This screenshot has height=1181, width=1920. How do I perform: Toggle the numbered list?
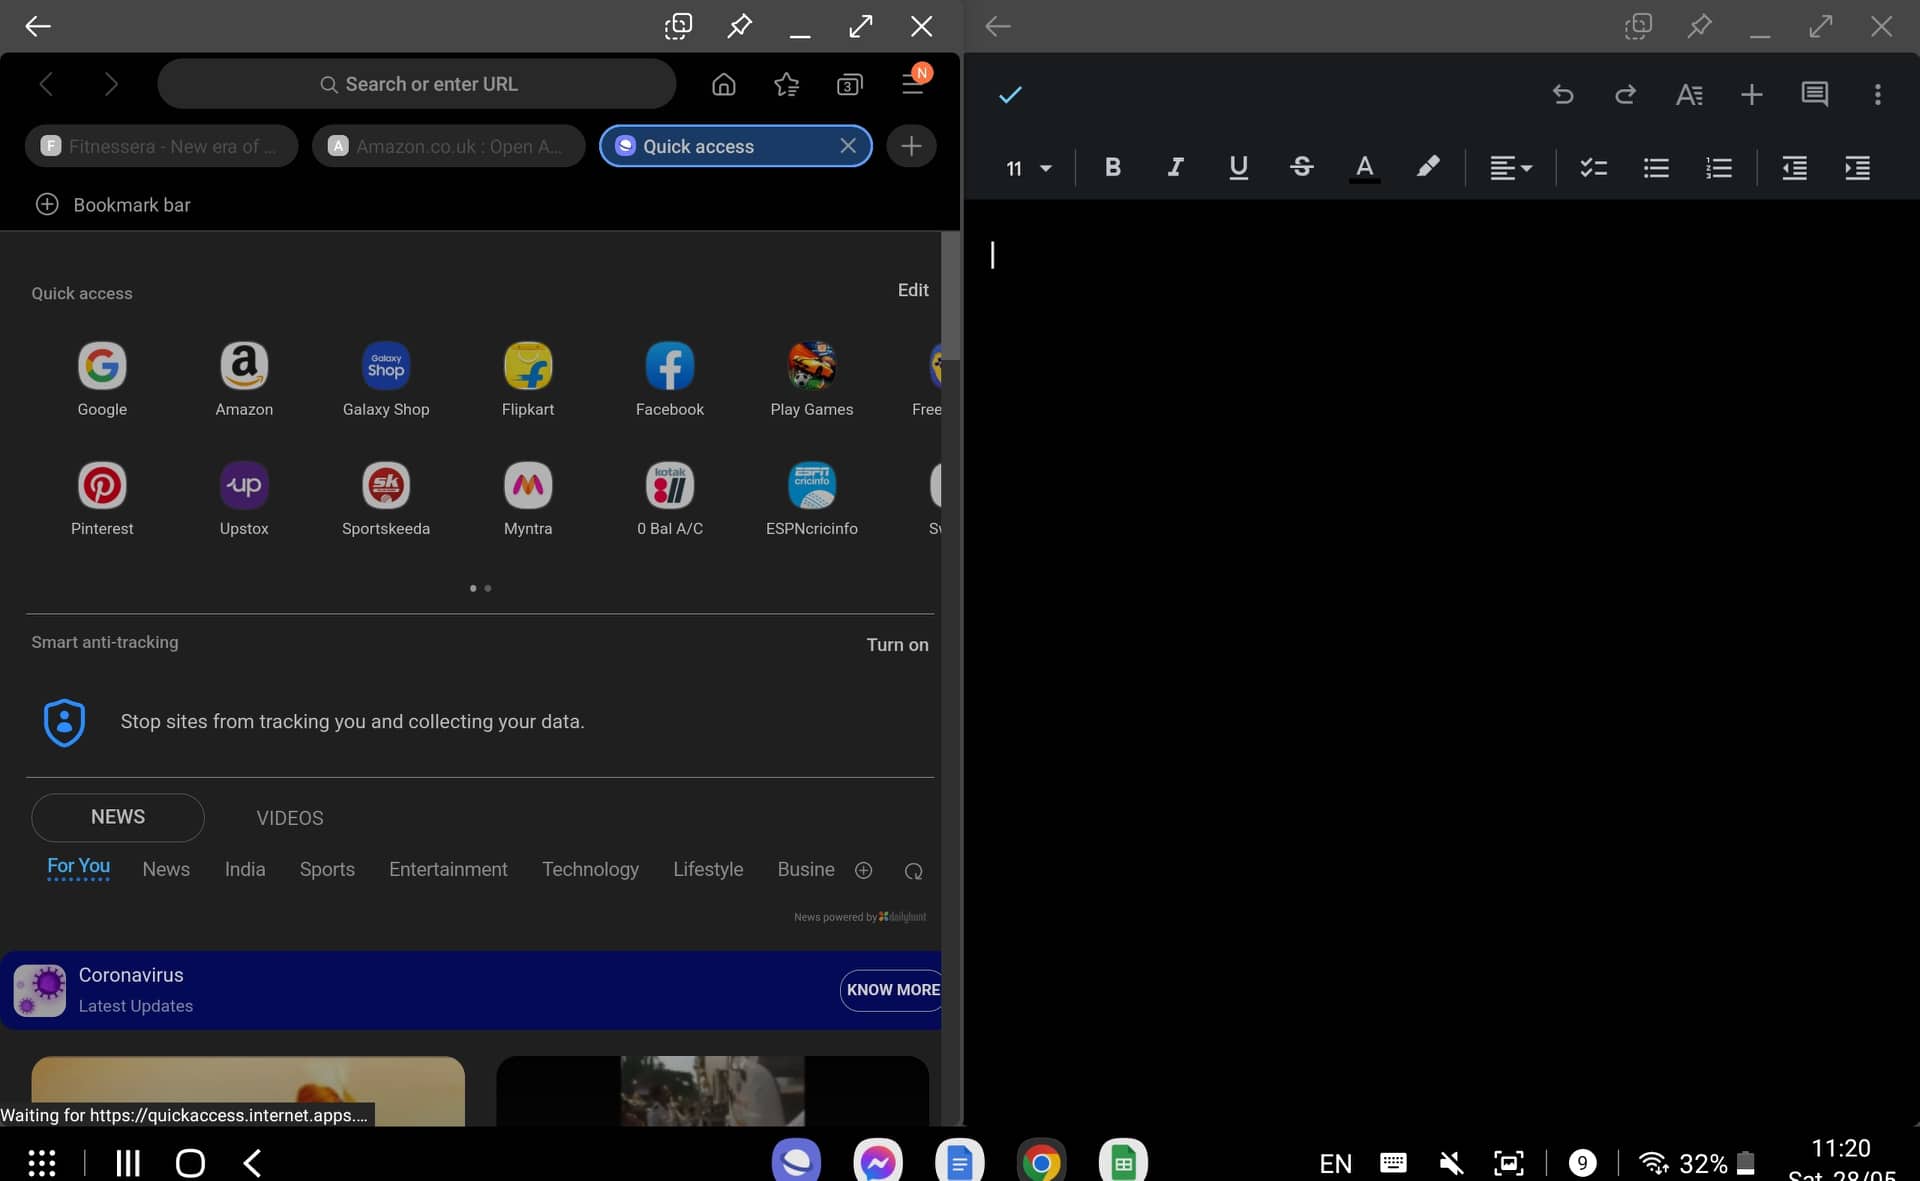pyautogui.click(x=1718, y=168)
